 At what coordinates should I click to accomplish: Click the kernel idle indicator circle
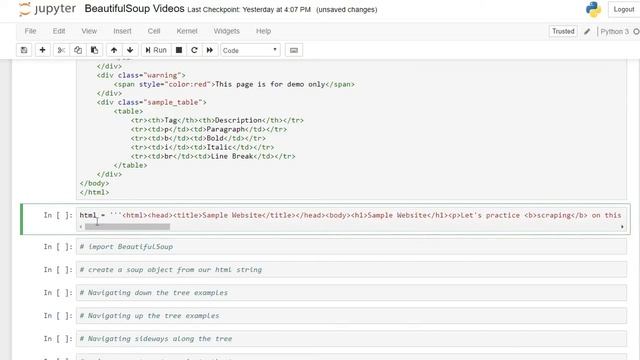tap(636, 31)
